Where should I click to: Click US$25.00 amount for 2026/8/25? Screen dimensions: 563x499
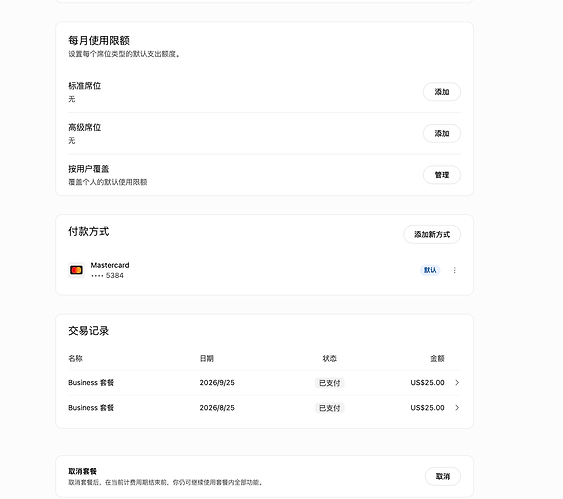click(x=427, y=408)
